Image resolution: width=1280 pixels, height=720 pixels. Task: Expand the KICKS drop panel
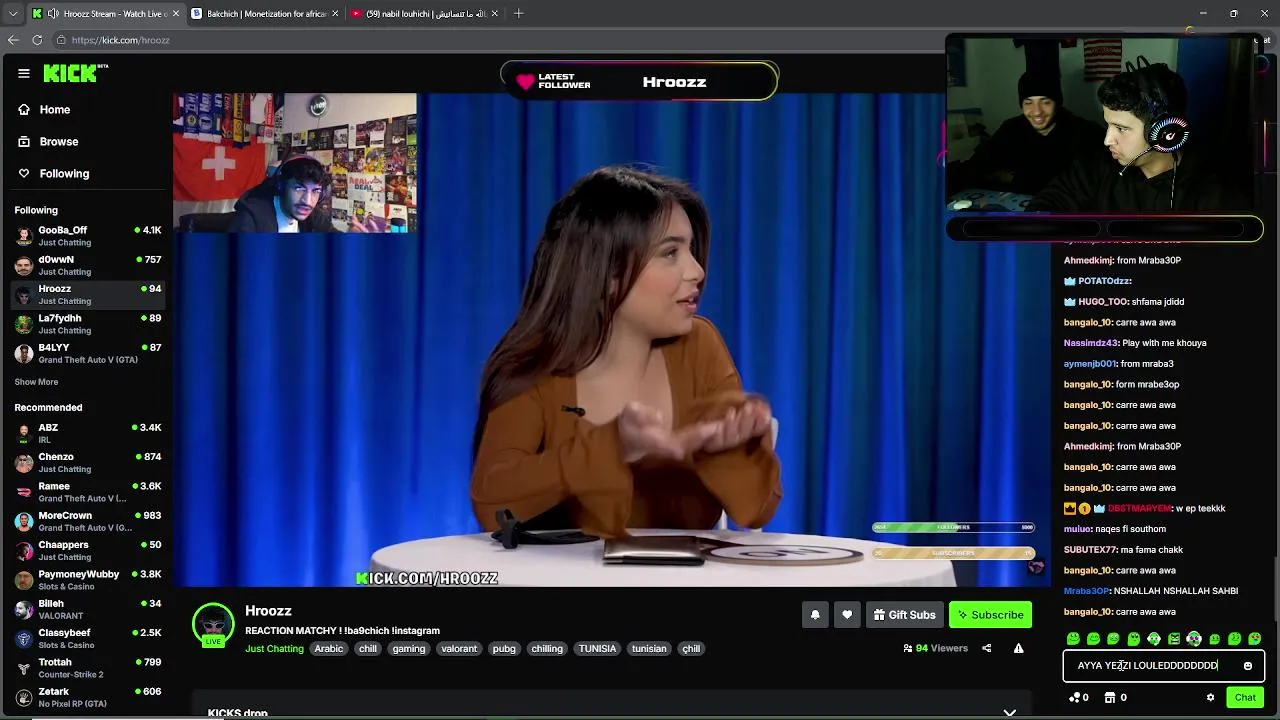click(1010, 712)
